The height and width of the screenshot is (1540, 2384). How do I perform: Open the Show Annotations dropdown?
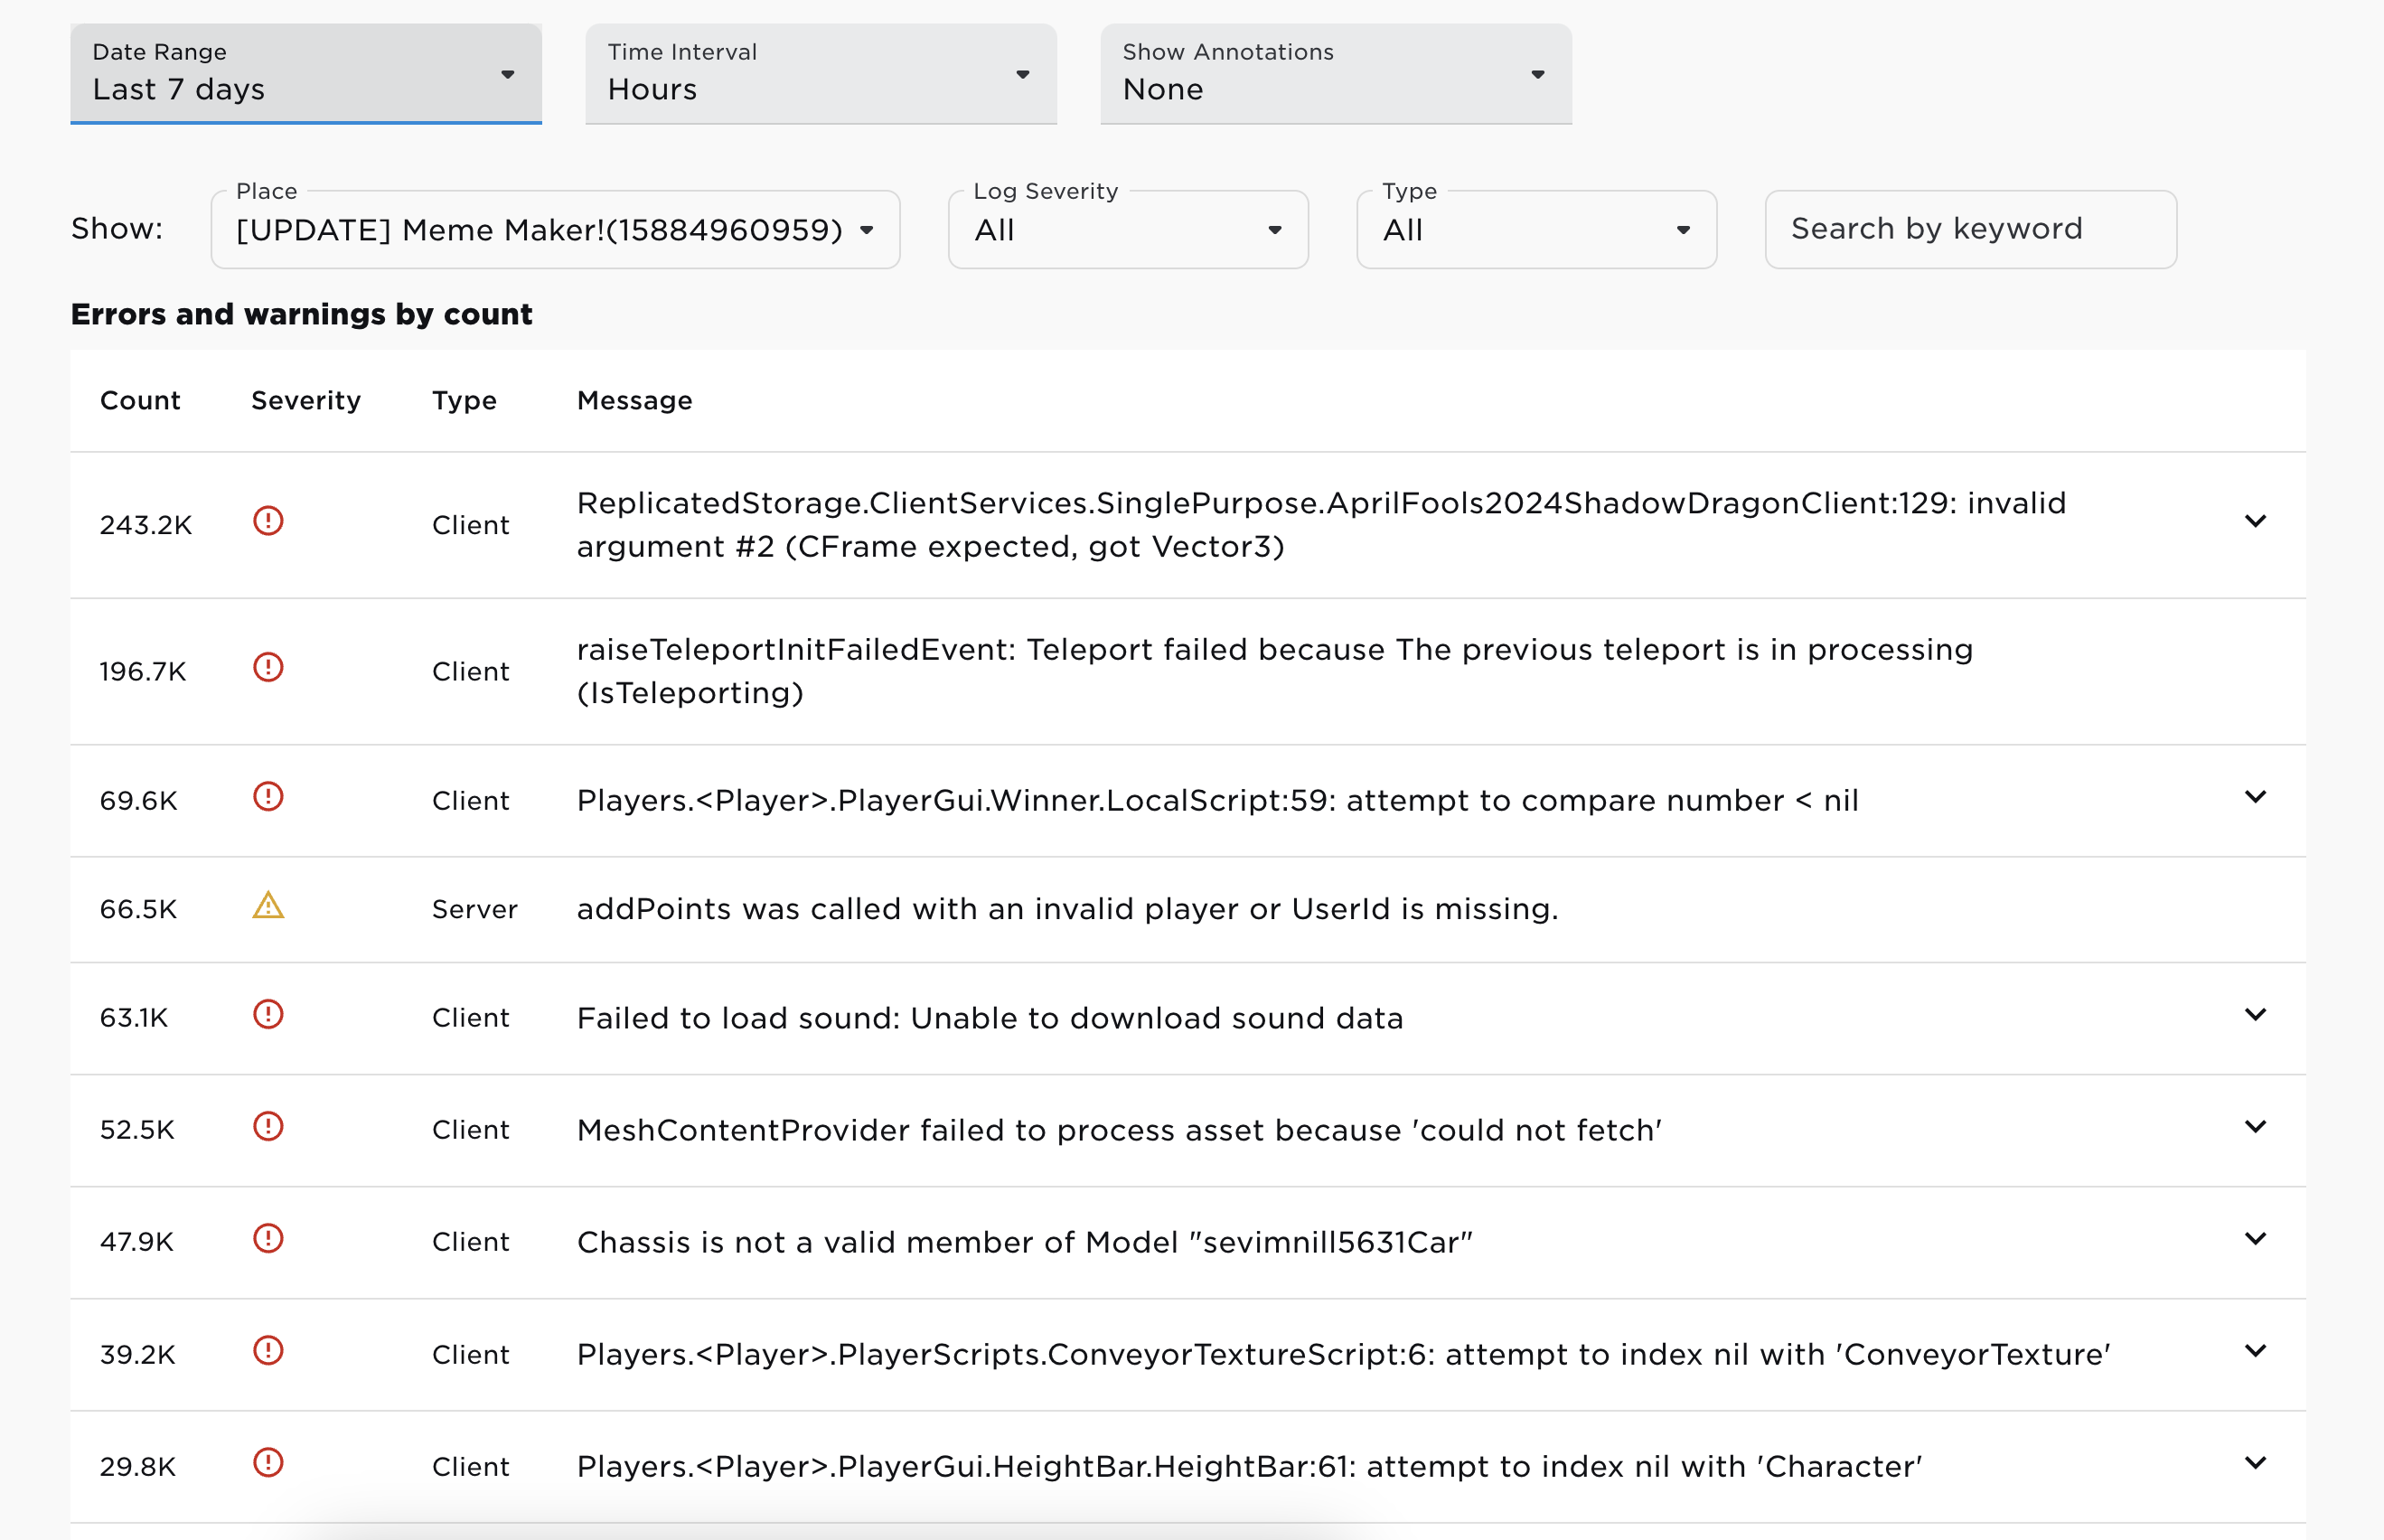tap(1335, 74)
